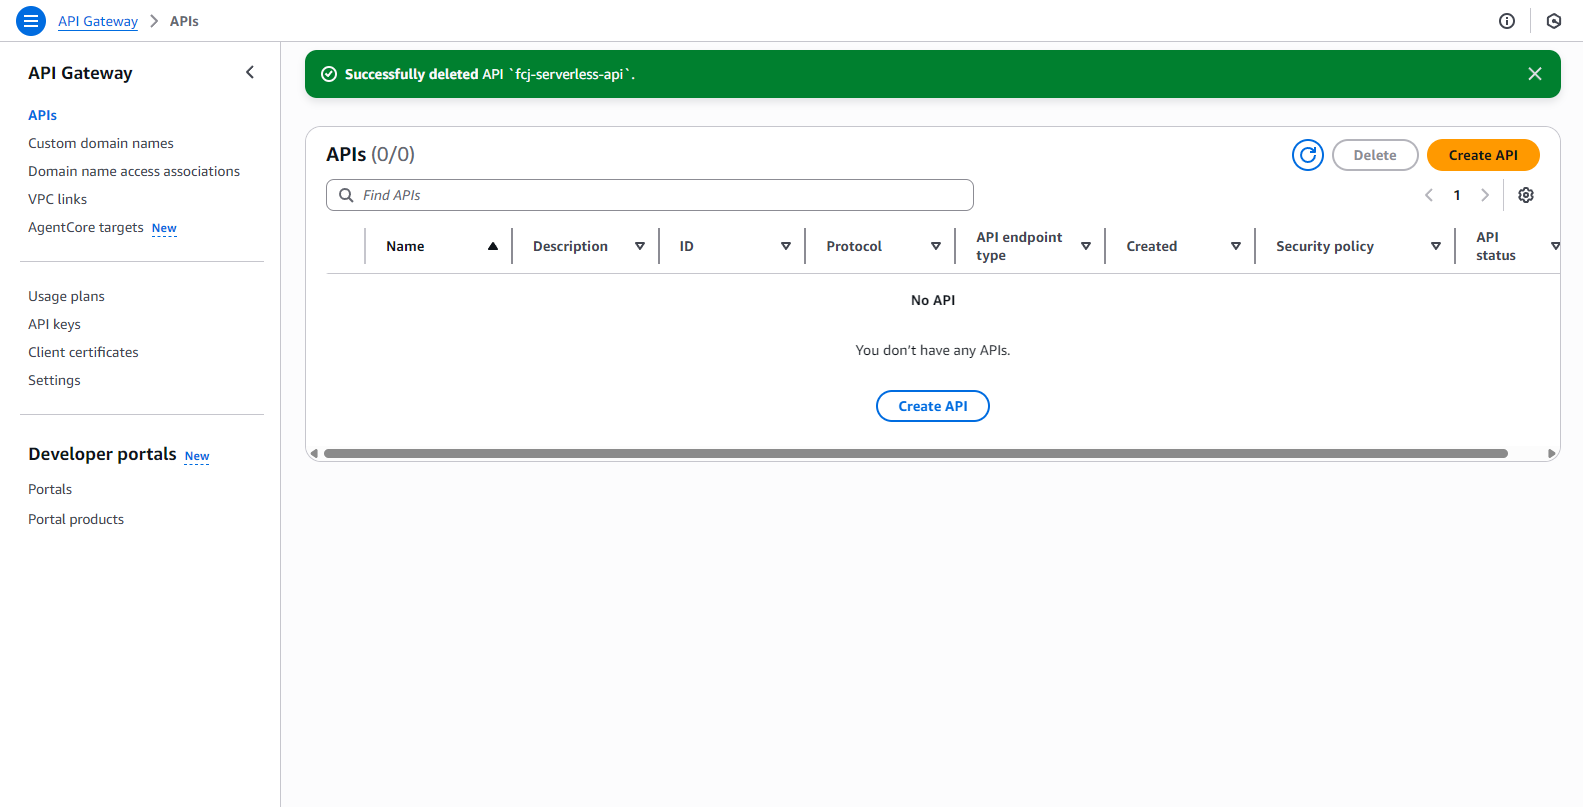
Task: Click the 'No API' empty state text
Action: 933,300
